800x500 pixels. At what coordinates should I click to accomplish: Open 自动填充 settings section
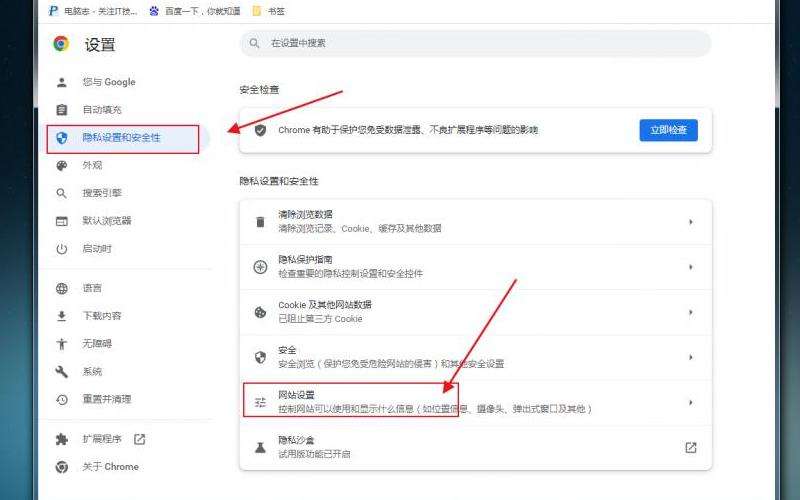[102, 110]
